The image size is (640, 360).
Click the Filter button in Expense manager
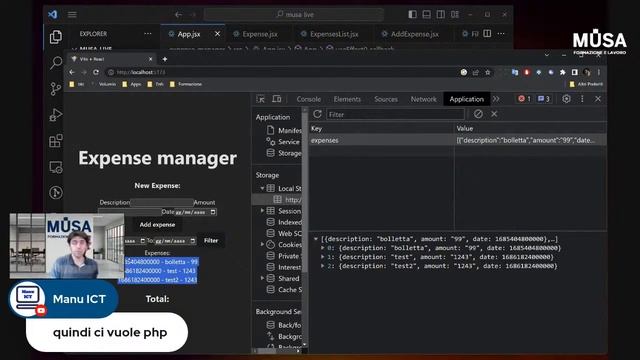click(211, 241)
